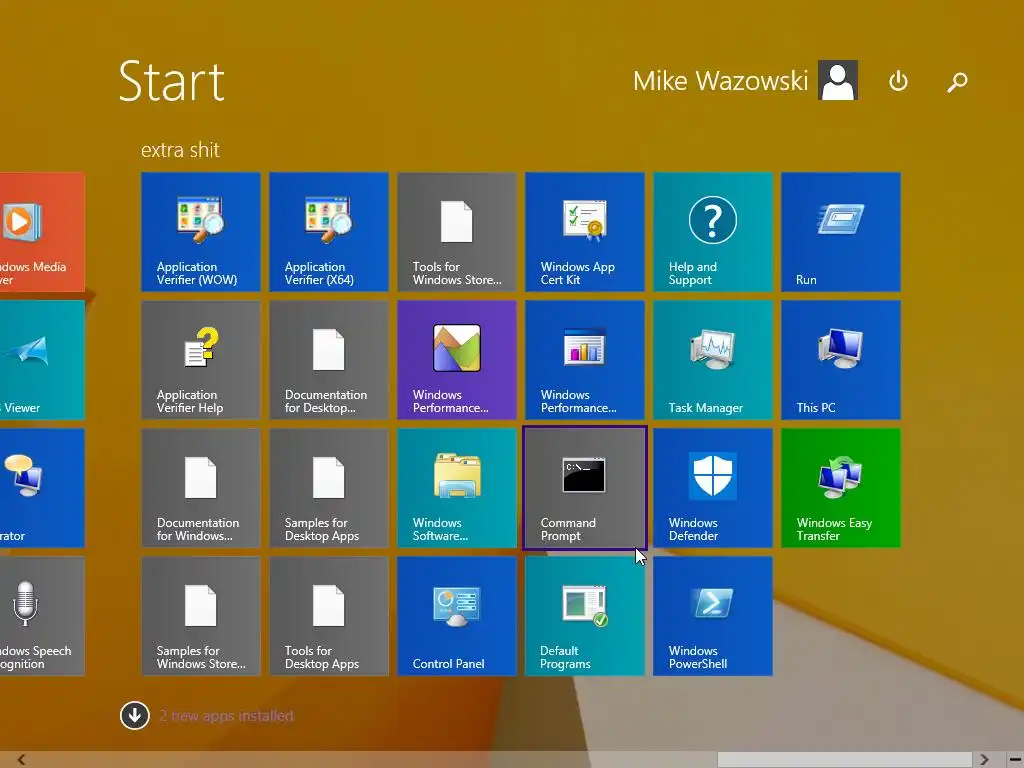The height and width of the screenshot is (768, 1024).
Task: Launch Windows Easy Transfer tile
Action: [840, 488]
